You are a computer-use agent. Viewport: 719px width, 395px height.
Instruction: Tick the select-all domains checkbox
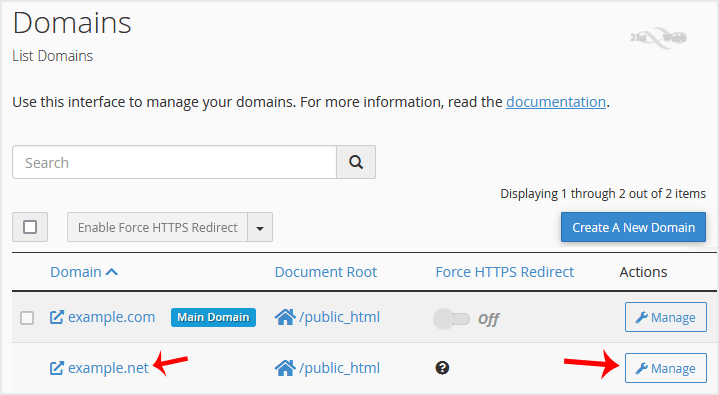point(30,227)
